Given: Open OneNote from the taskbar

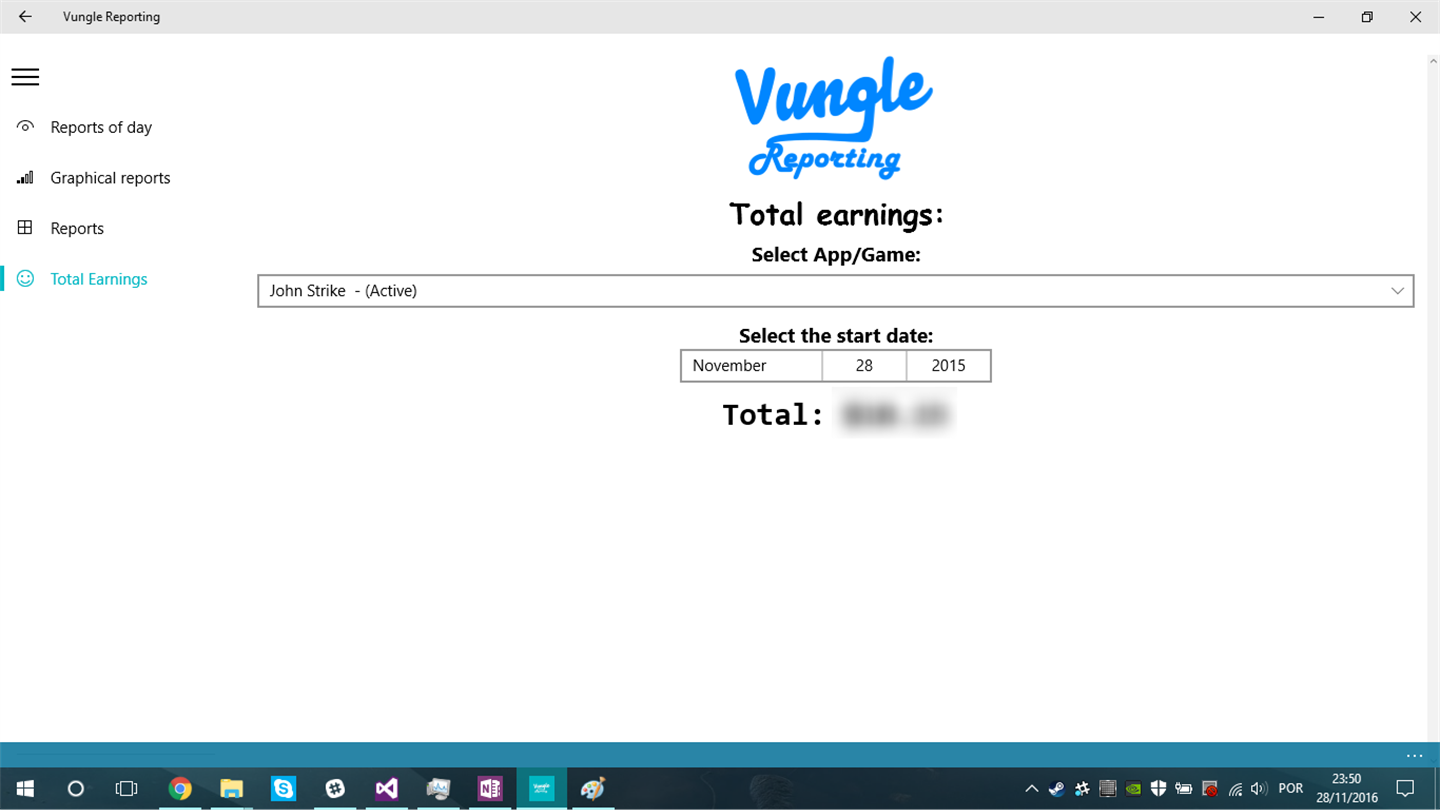Looking at the screenshot, I should (490, 789).
